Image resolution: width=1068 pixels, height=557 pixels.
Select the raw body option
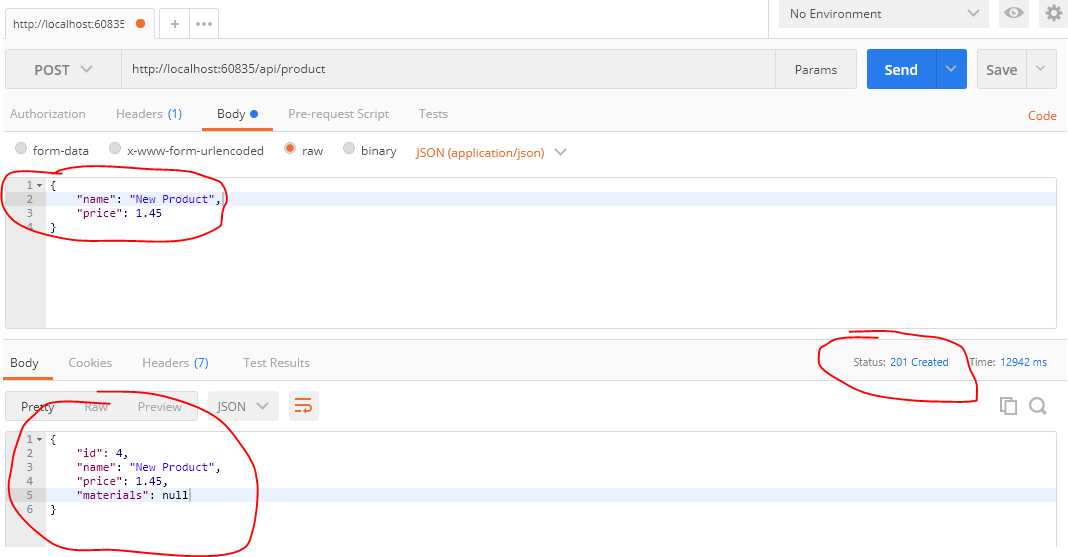pyautogui.click(x=290, y=148)
